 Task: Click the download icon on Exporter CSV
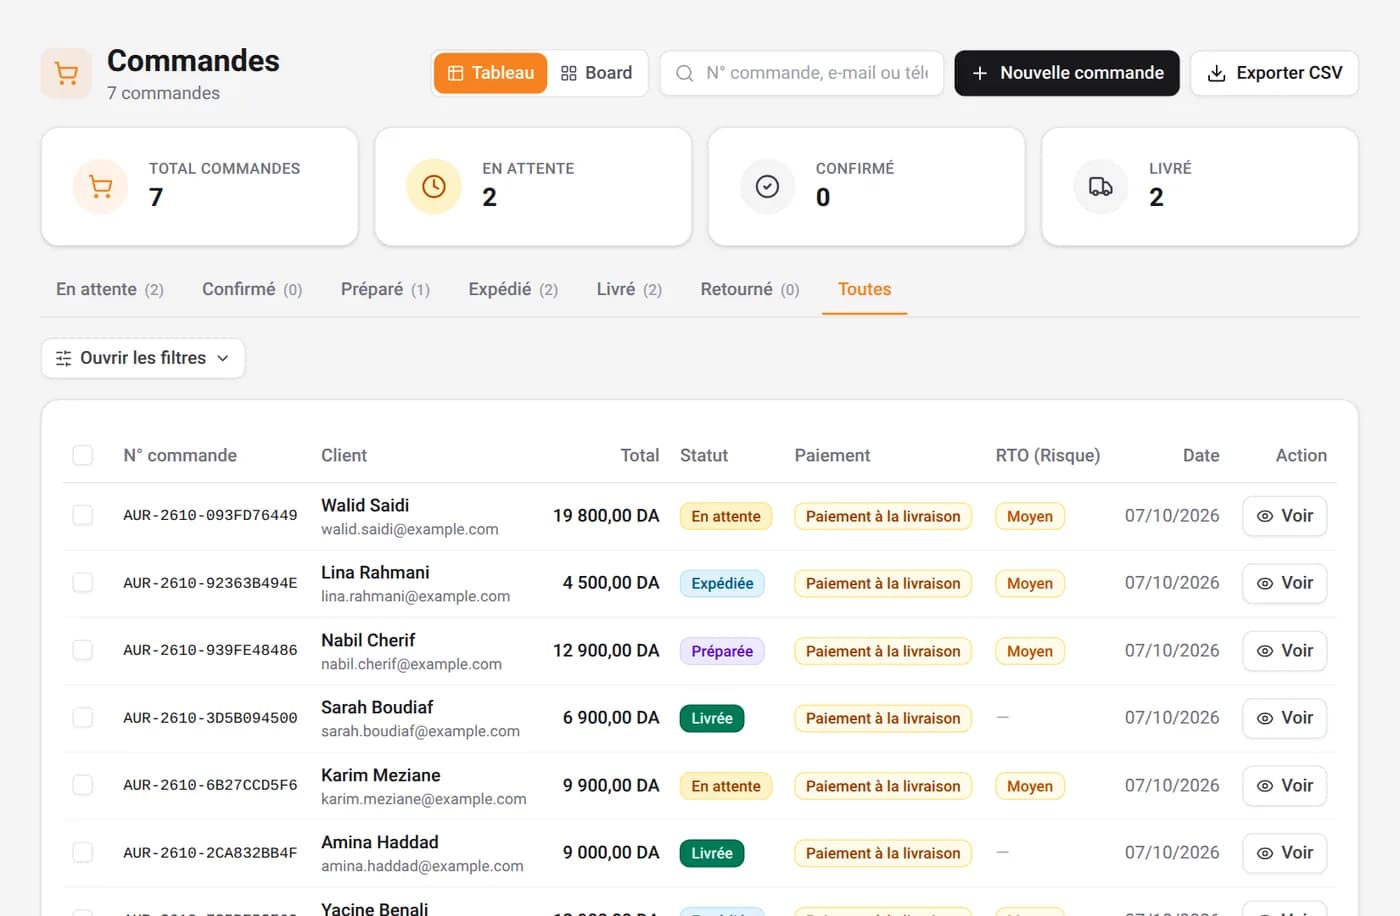[x=1217, y=73]
